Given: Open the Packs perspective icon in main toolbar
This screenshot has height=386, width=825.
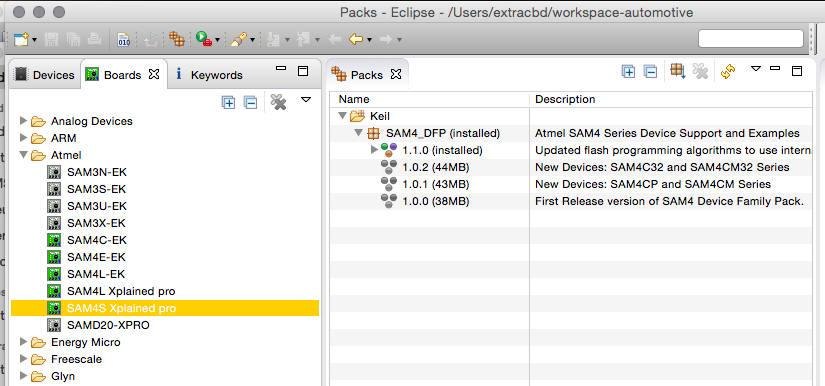Looking at the screenshot, I should click(x=176, y=39).
